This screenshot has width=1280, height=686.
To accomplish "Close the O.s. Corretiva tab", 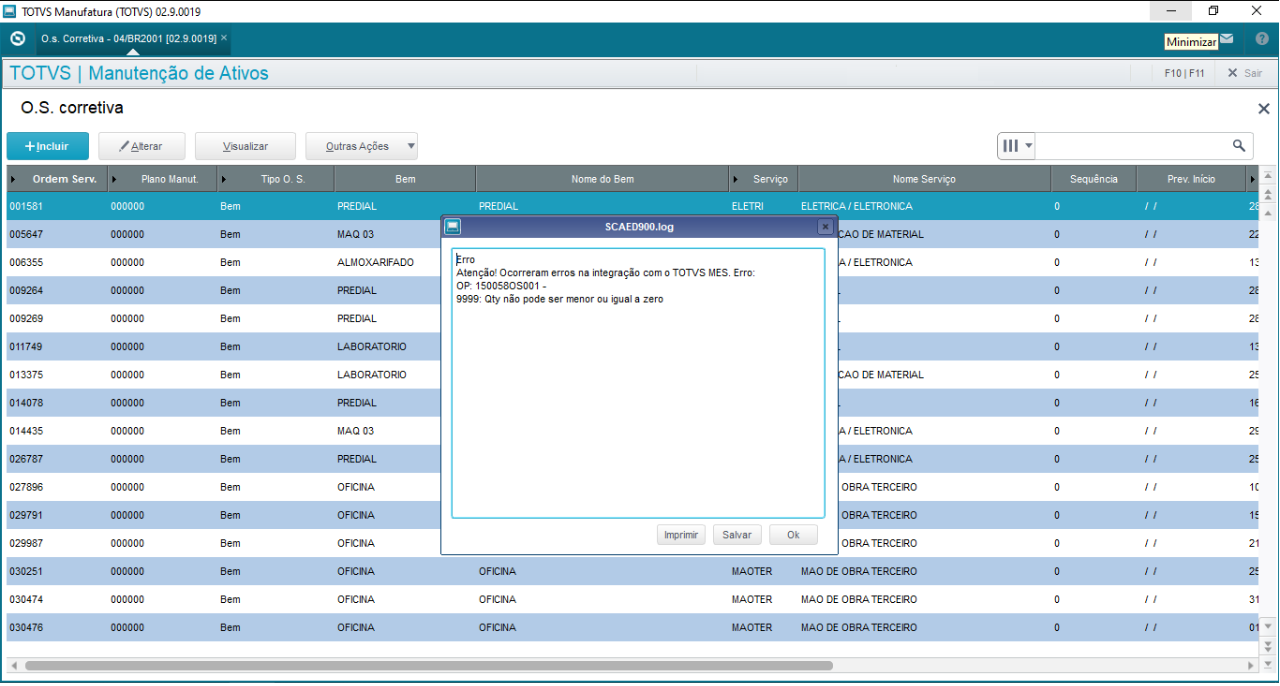I will tap(224, 38).
